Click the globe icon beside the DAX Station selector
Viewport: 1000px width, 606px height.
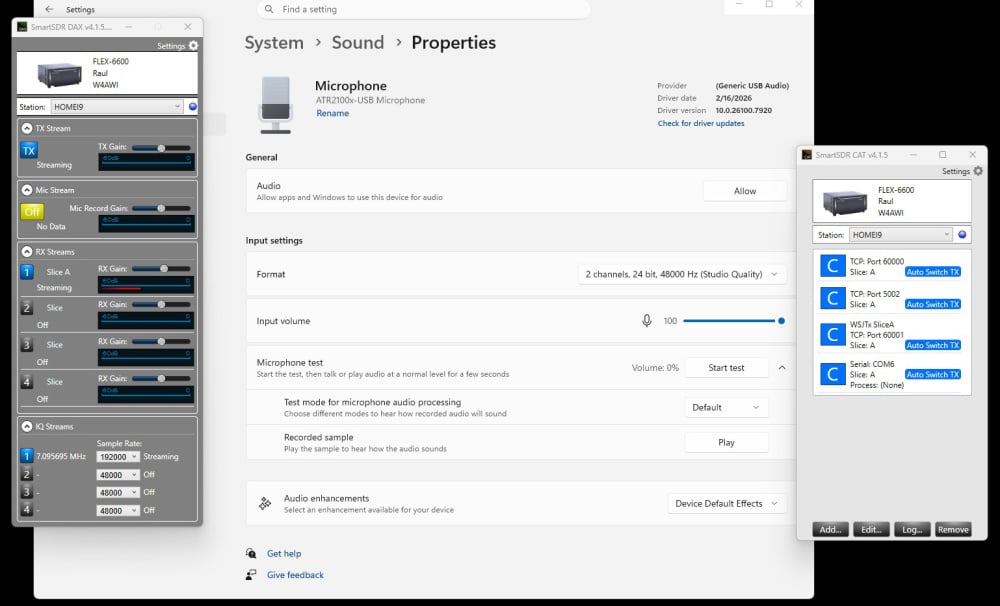(x=191, y=106)
